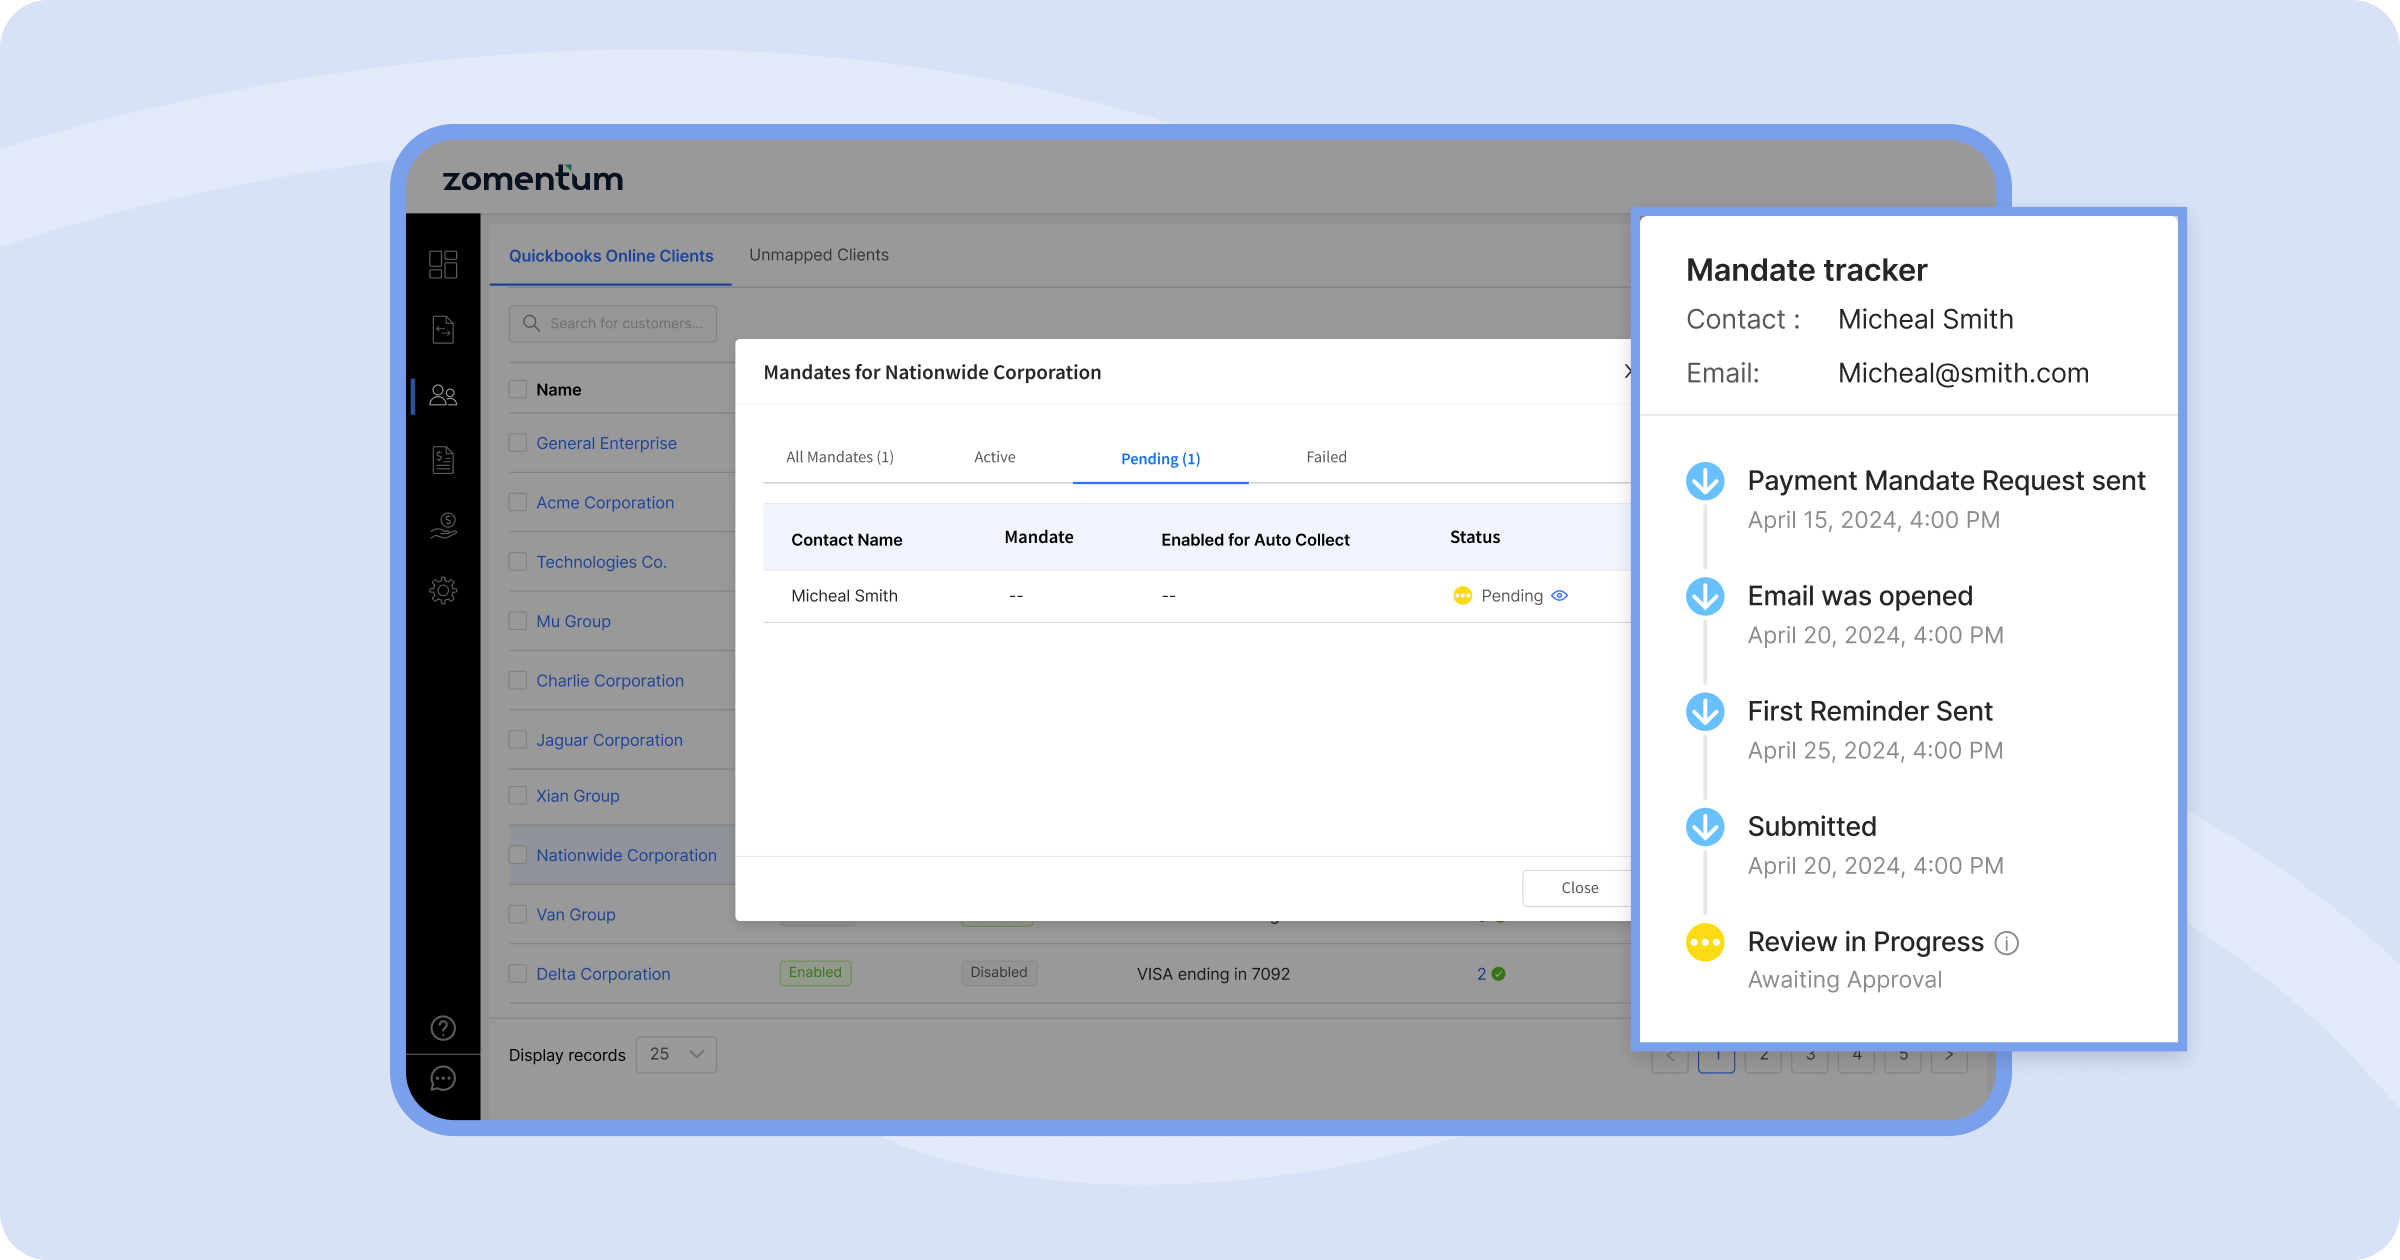Open the payments hand-with-dollar icon in sidebar
Screen dimensions: 2400x1260
[443, 525]
